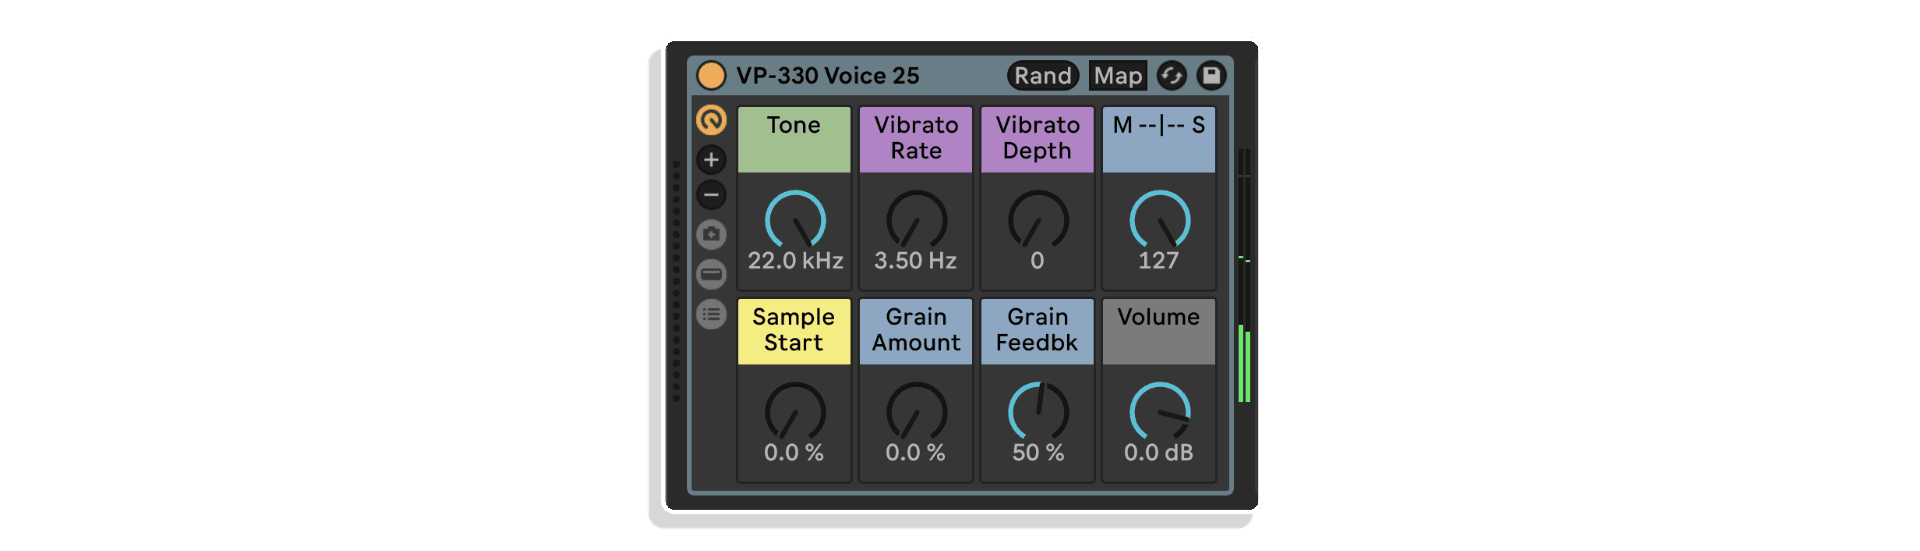Click the VP-330 Voice 25 title
The width and height of the screenshot is (1920, 551).
[x=827, y=76]
